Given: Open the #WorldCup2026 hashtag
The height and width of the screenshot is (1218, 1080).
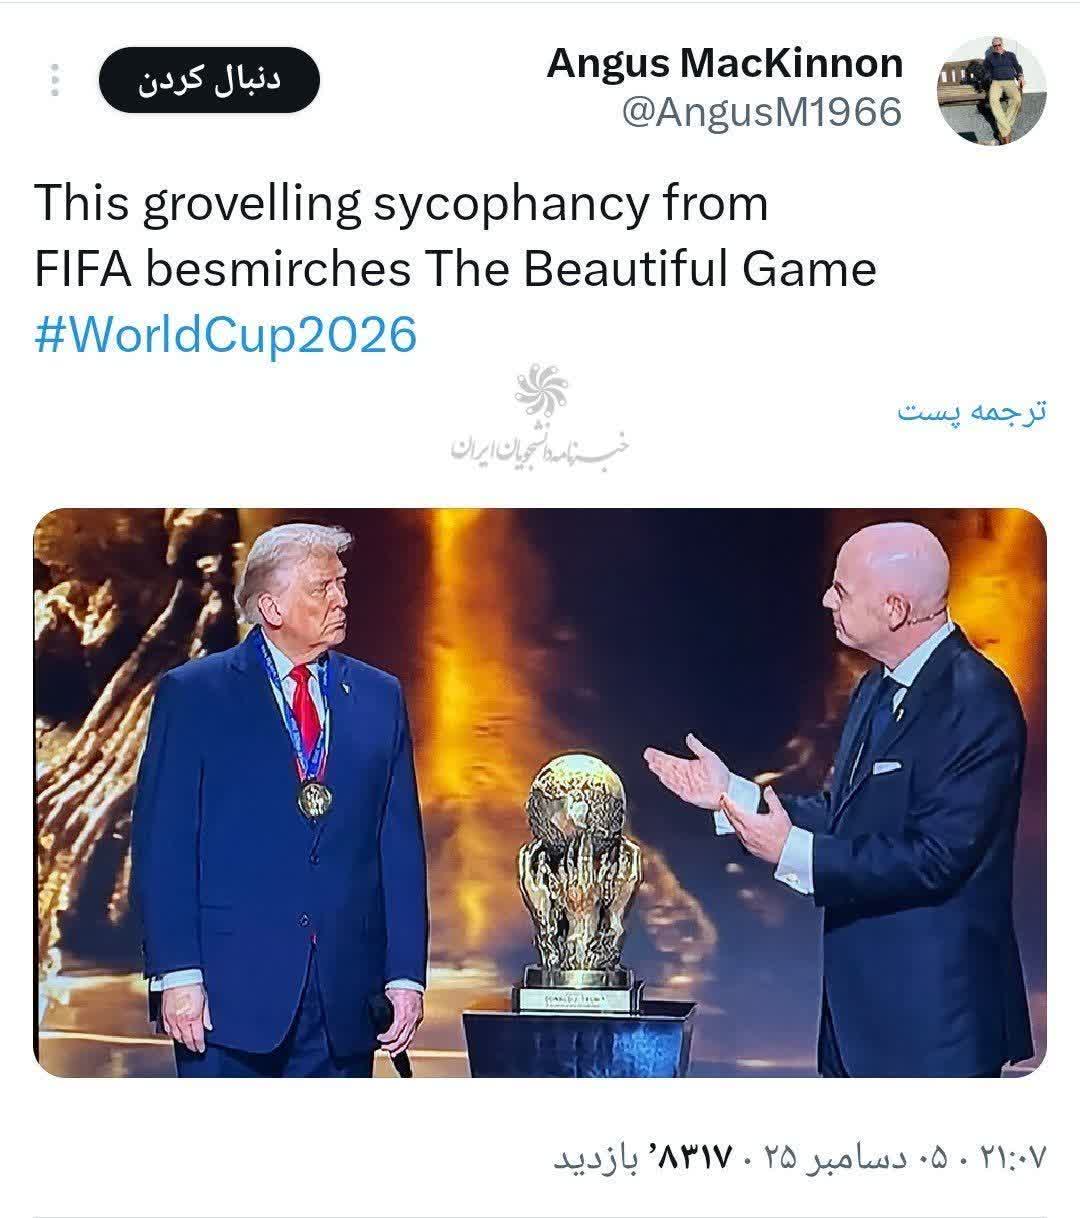Looking at the screenshot, I should tap(225, 334).
